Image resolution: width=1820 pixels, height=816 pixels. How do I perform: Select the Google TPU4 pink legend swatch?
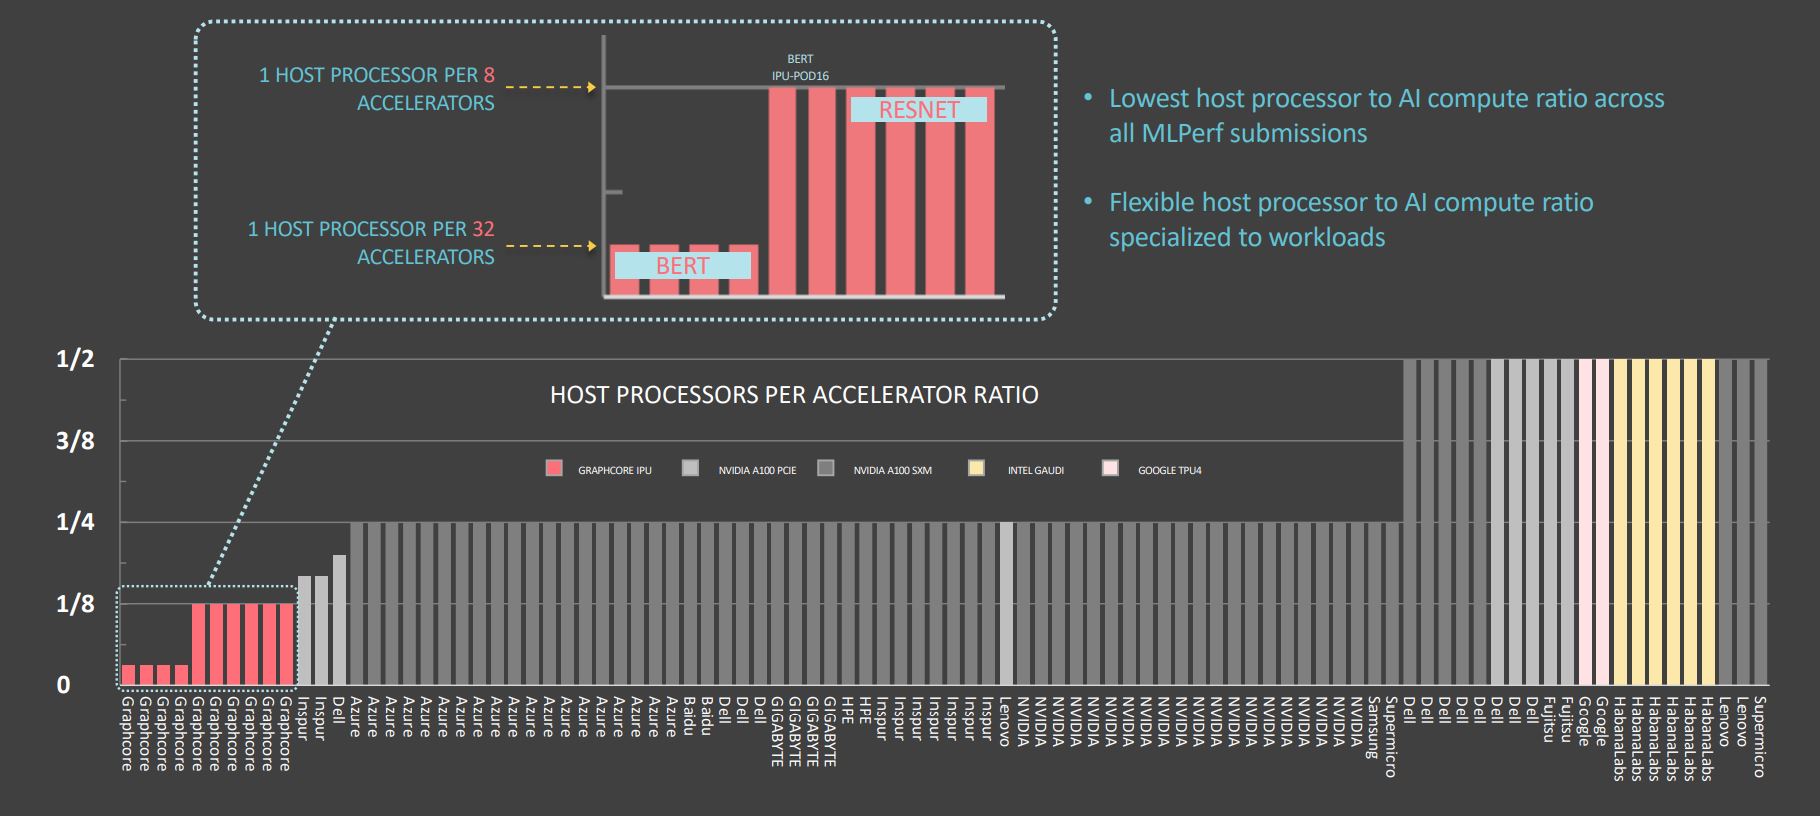tap(1110, 468)
